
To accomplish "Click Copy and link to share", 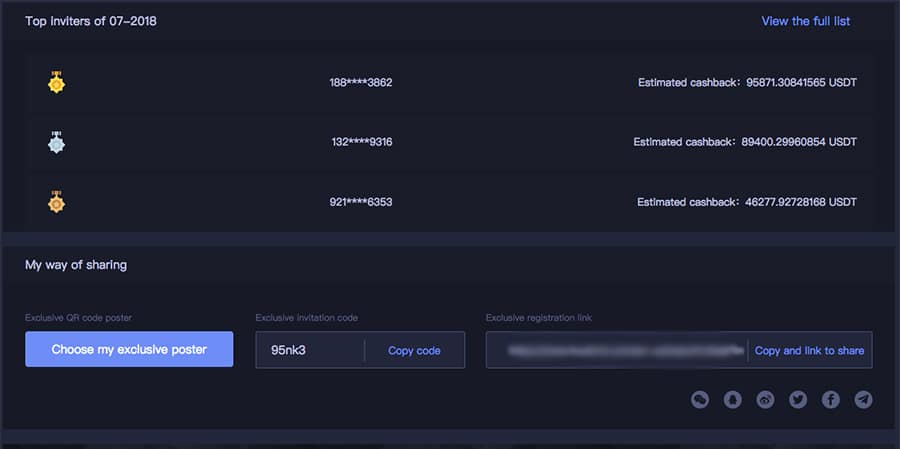I will coord(809,351).
